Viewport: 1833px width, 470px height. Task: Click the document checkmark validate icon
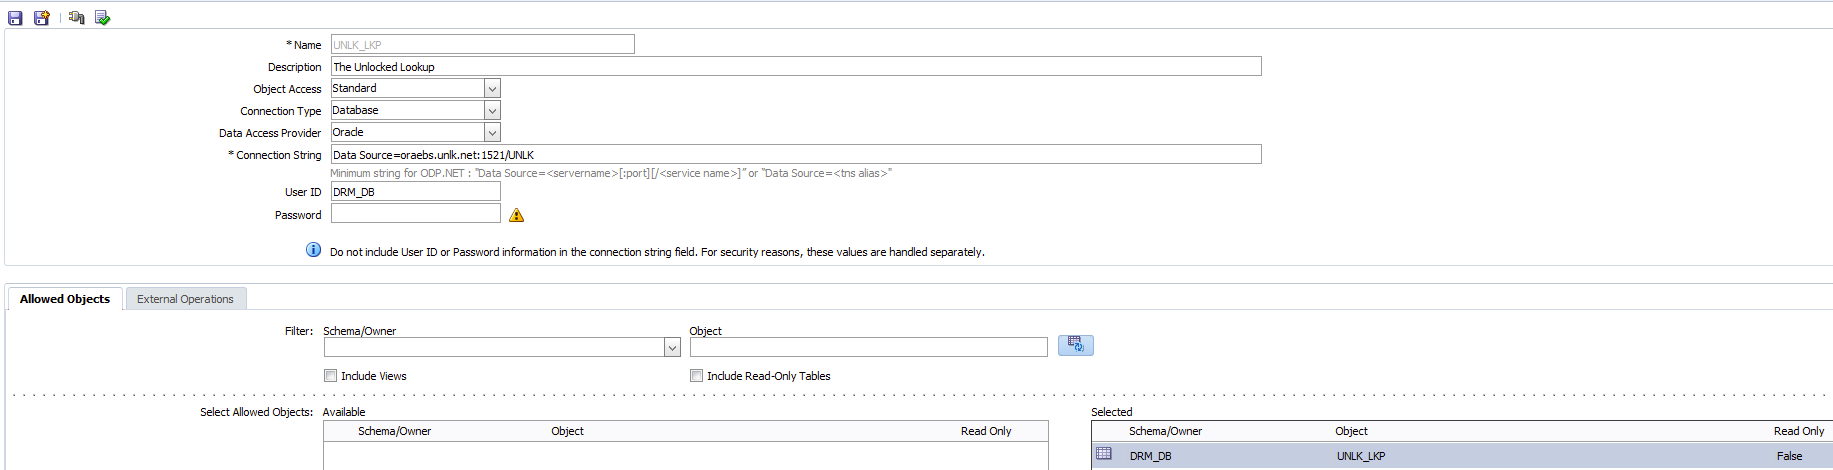102,18
